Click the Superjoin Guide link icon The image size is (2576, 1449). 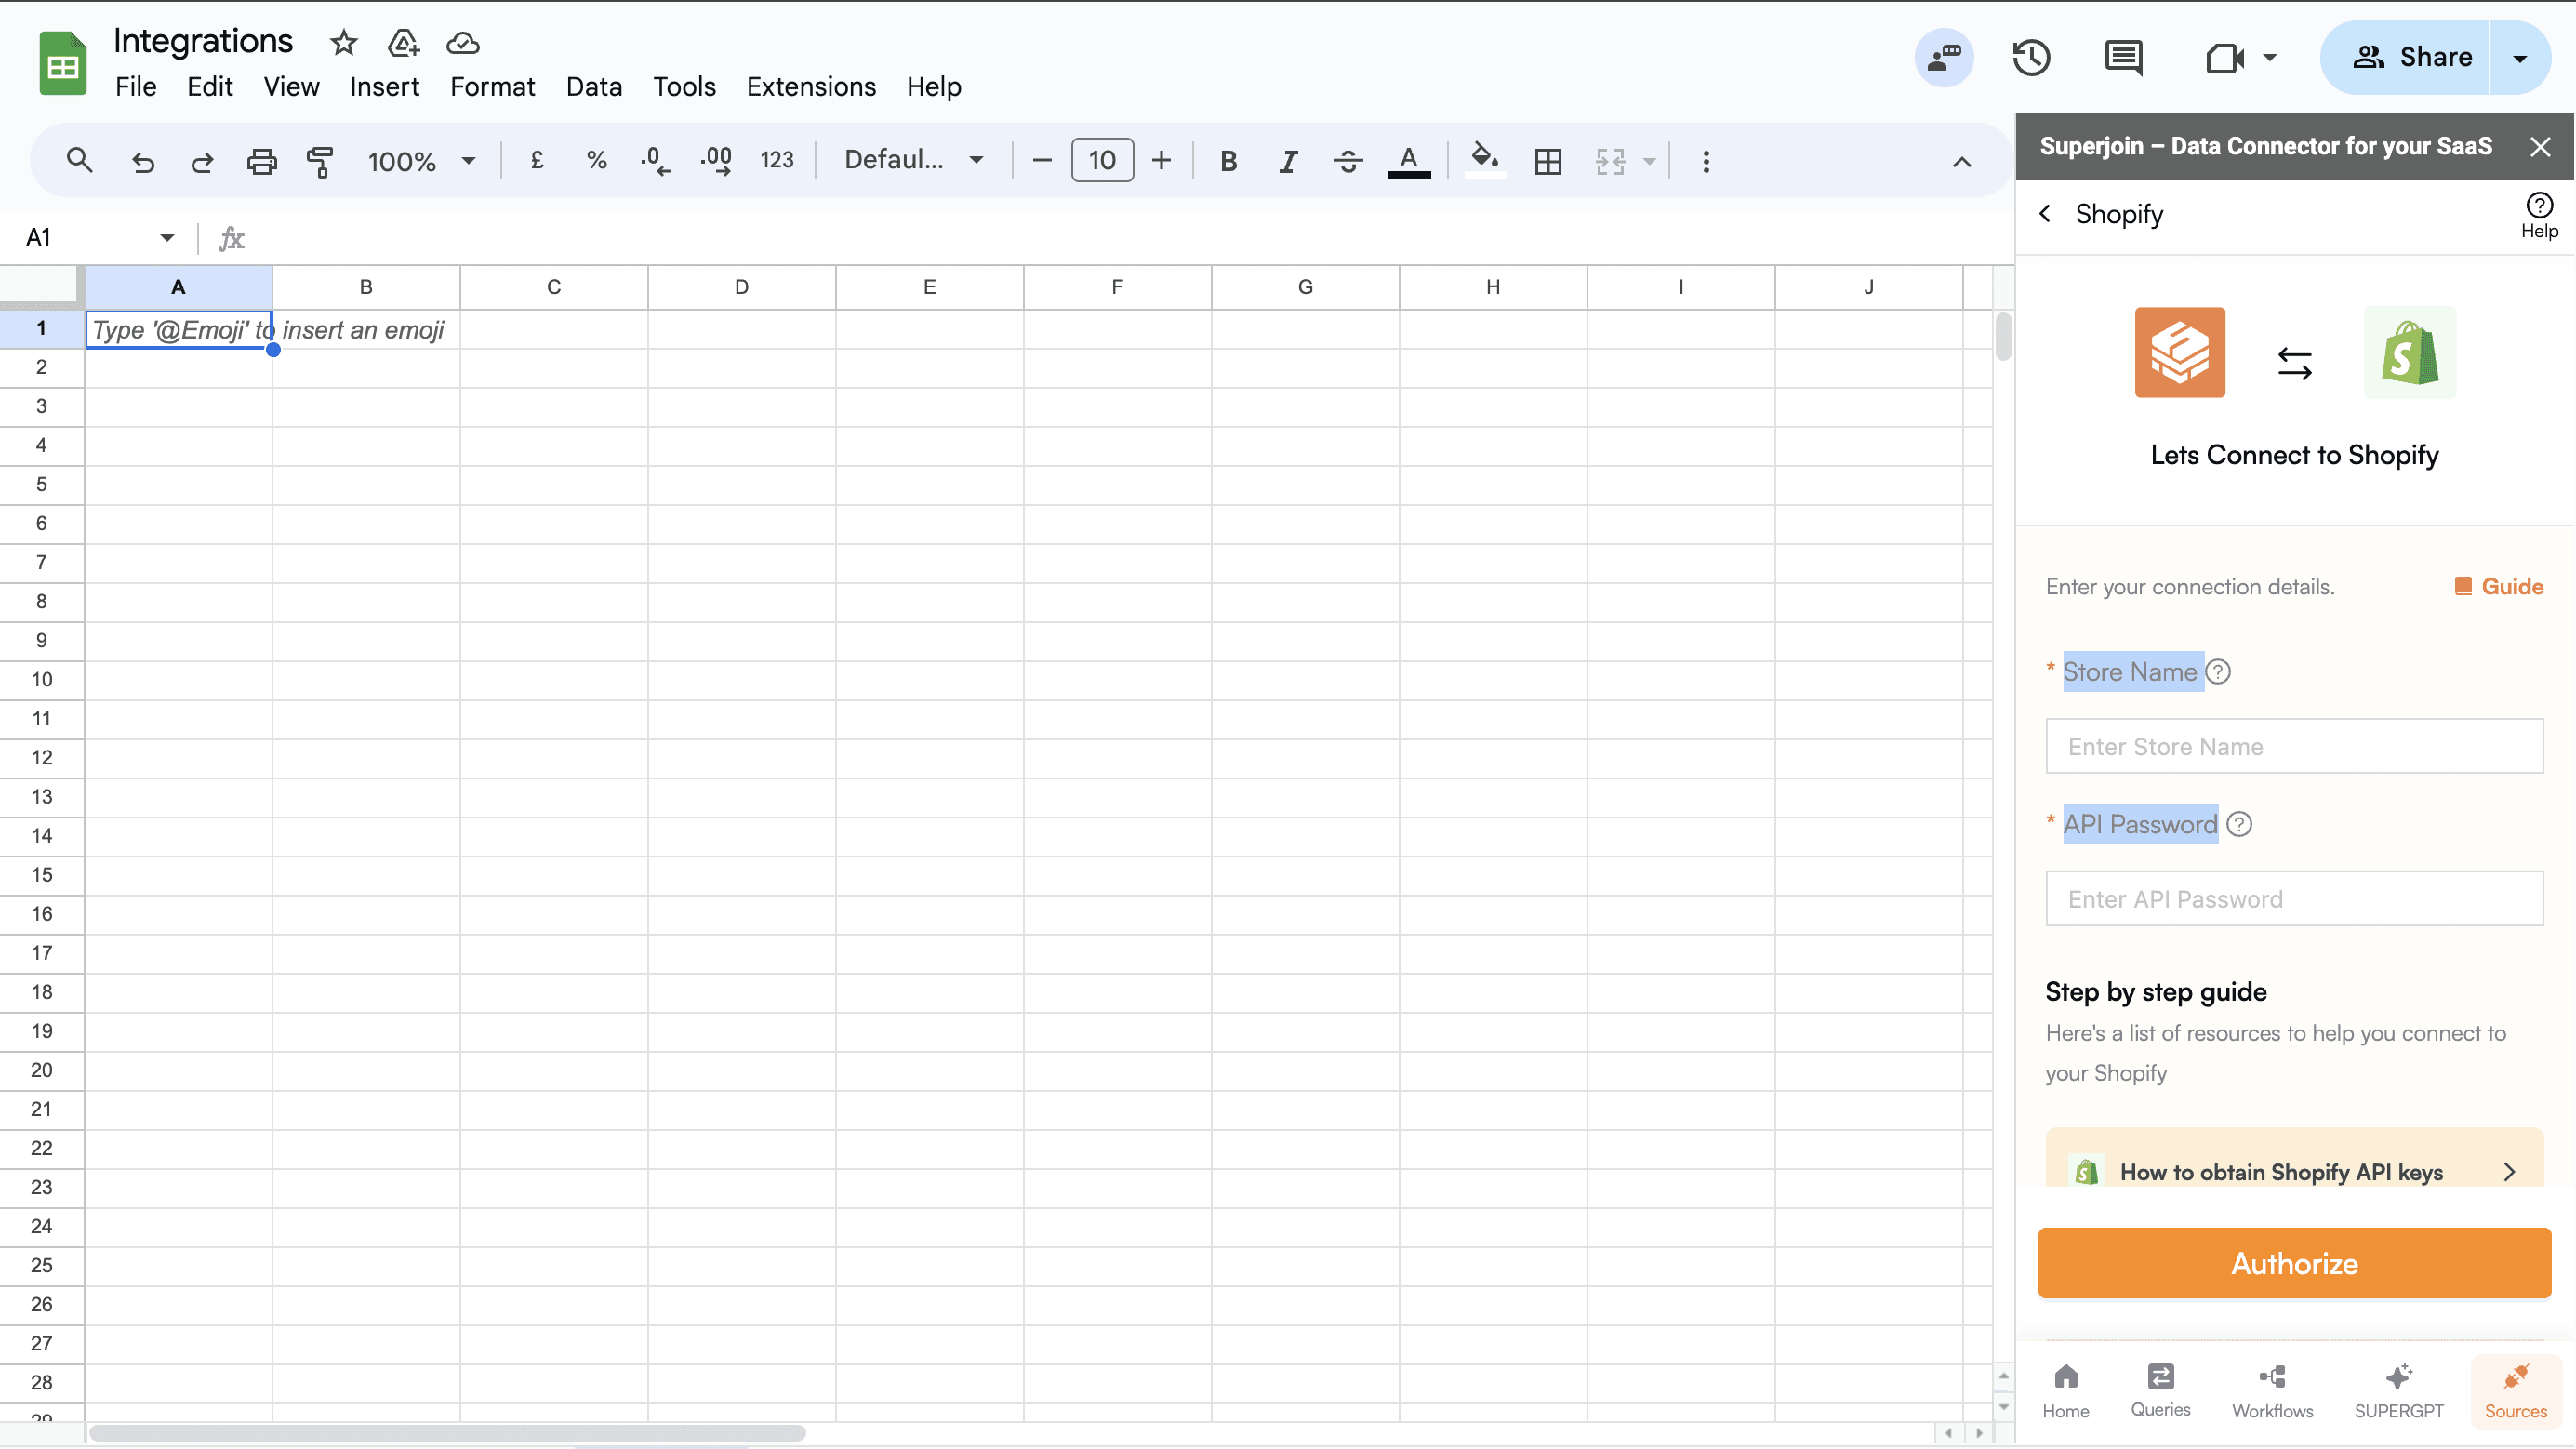pyautogui.click(x=2463, y=586)
